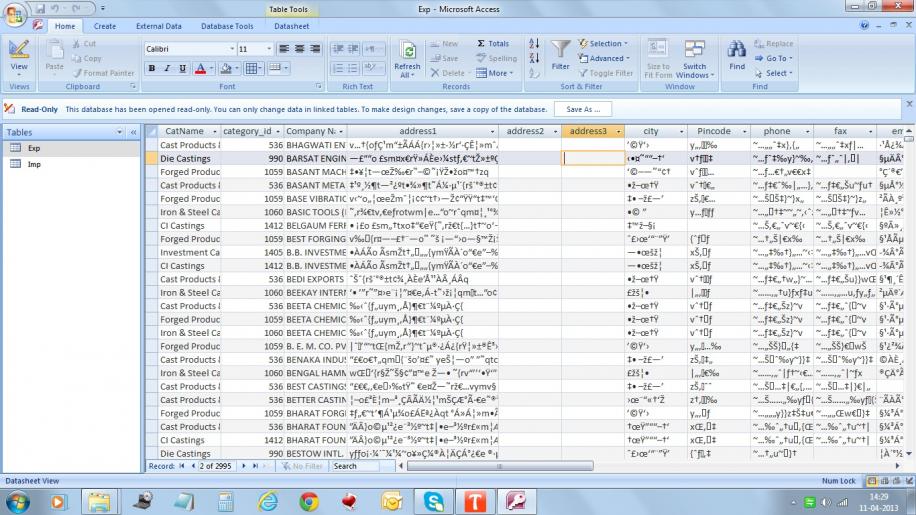Click the Office button logo
Image resolution: width=916 pixels, height=515 pixels.
coord(15,14)
